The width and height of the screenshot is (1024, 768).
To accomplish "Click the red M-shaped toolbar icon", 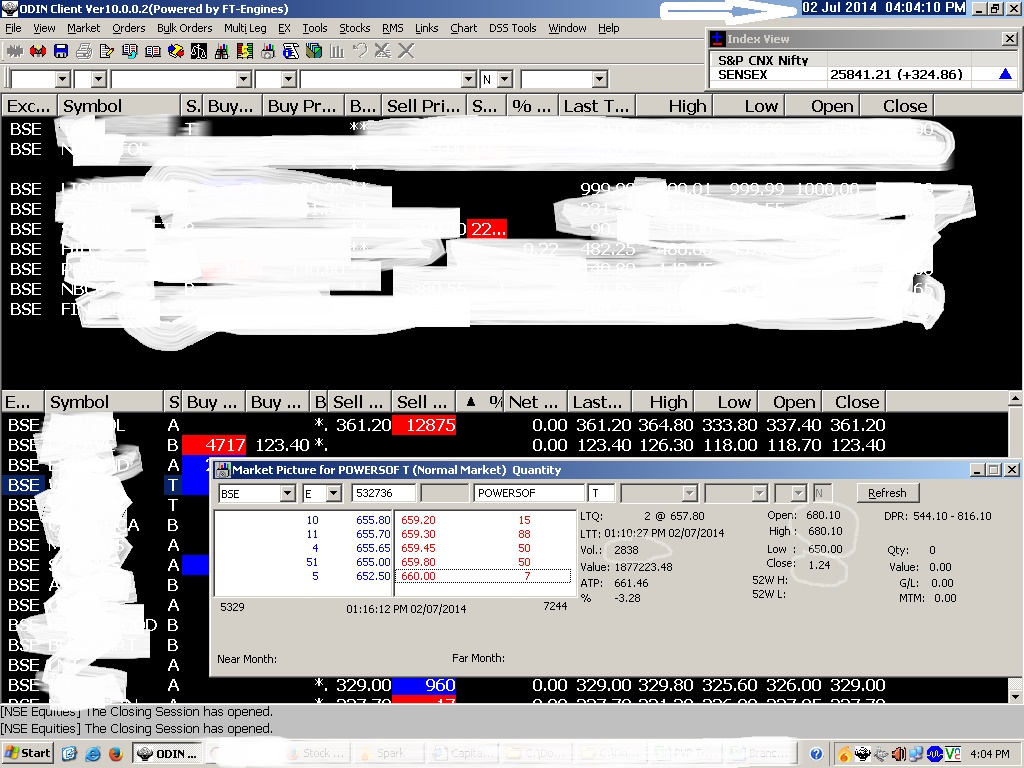I will [38, 50].
